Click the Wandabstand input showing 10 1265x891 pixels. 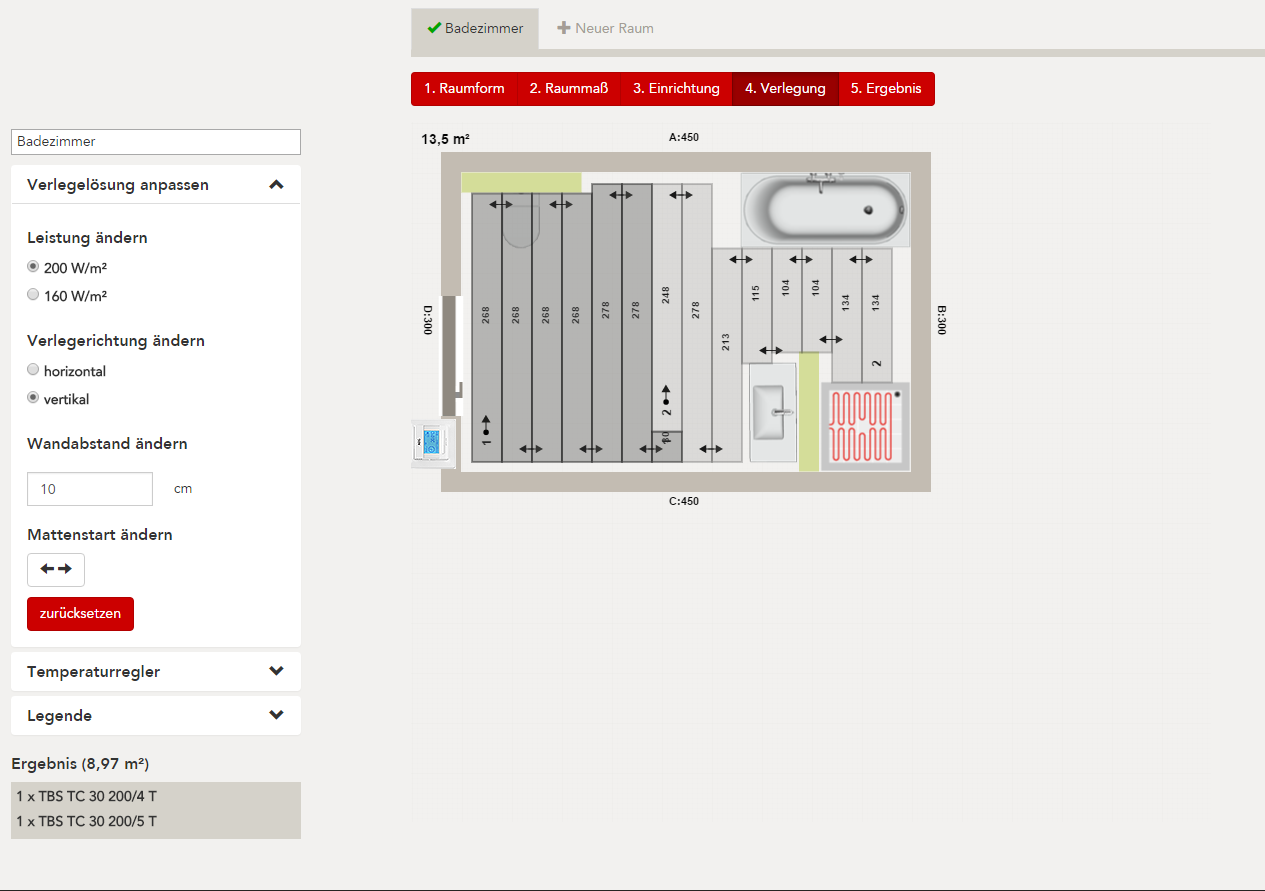pos(90,489)
